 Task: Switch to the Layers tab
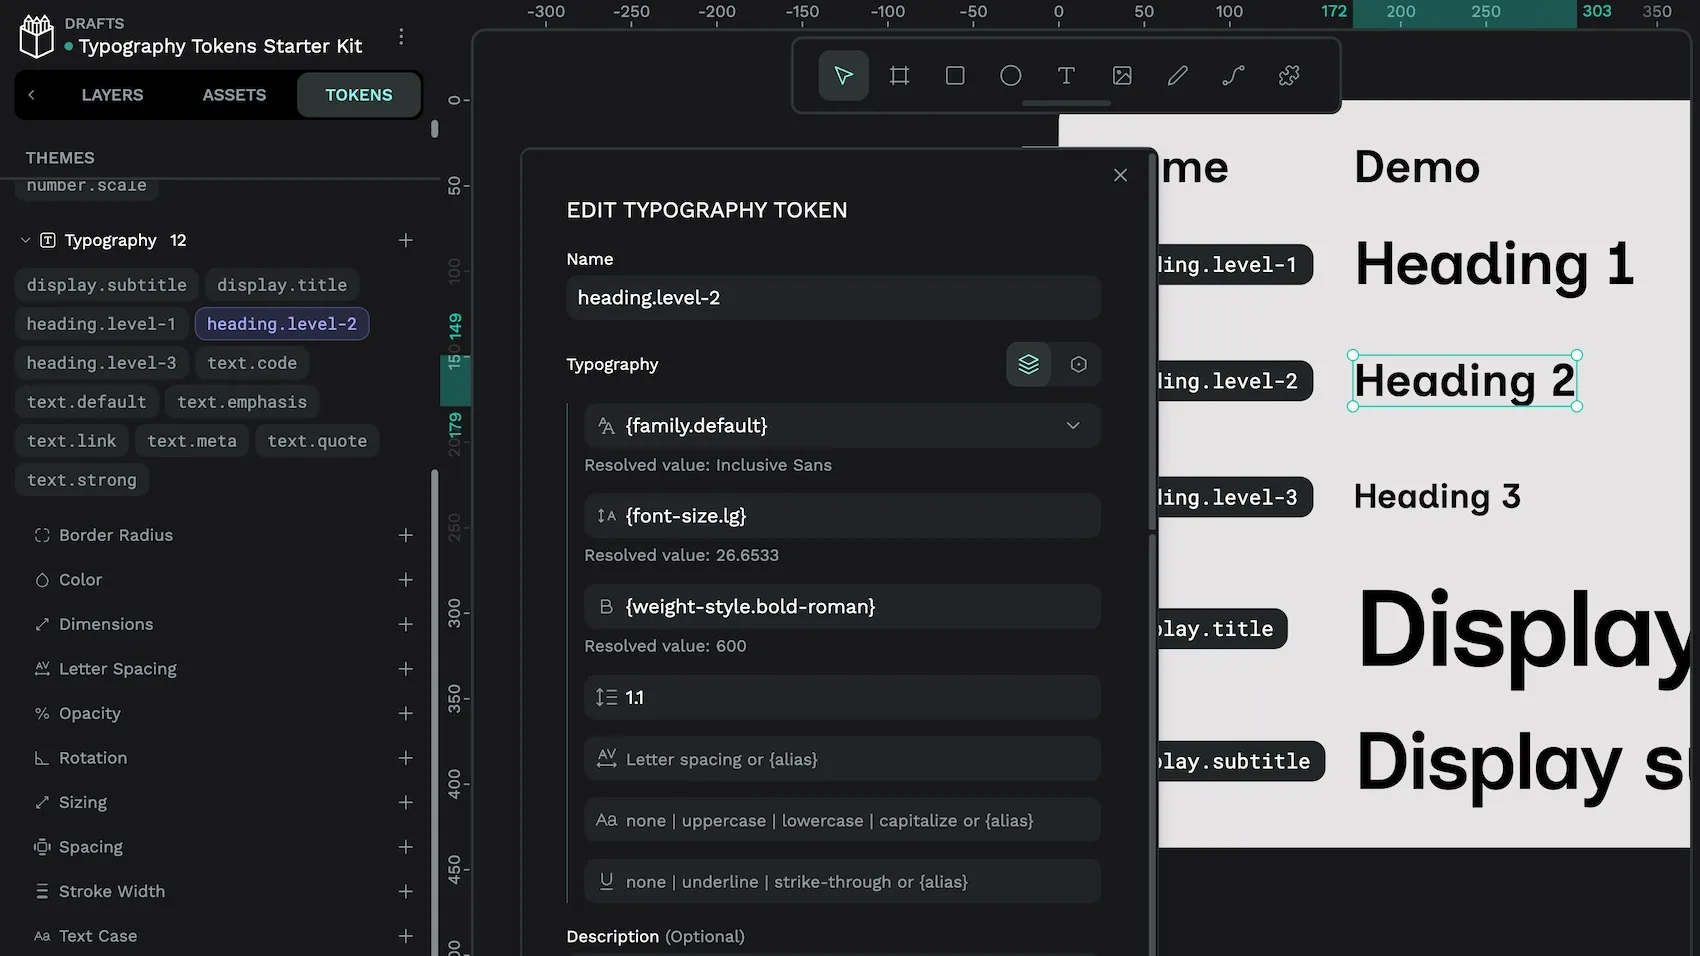point(111,95)
